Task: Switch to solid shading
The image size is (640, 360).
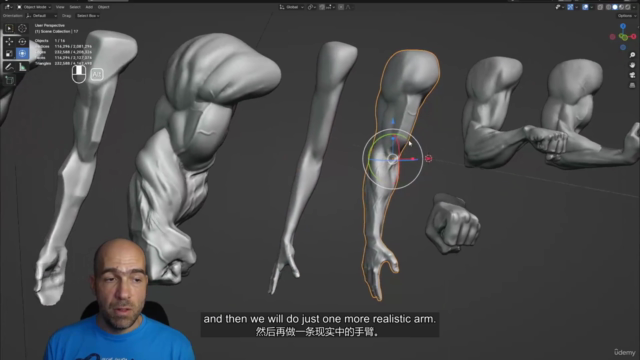Action: pyautogui.click(x=615, y=7)
